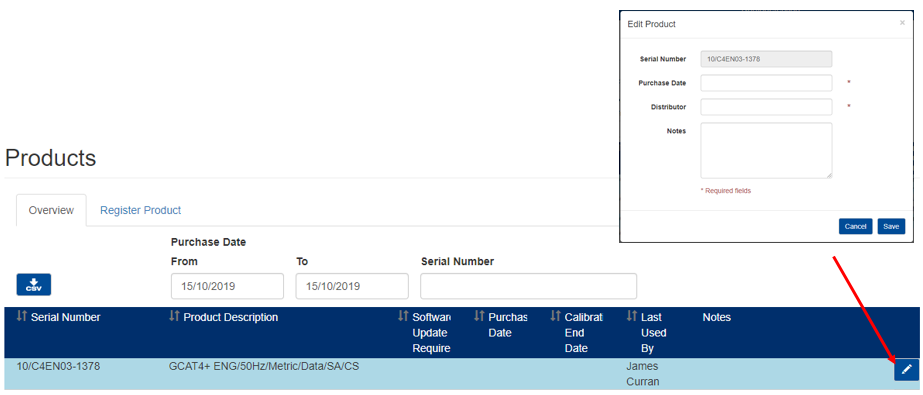Click the disabled Serial Number field
The width and height of the screenshot is (923, 395).
click(x=766, y=59)
